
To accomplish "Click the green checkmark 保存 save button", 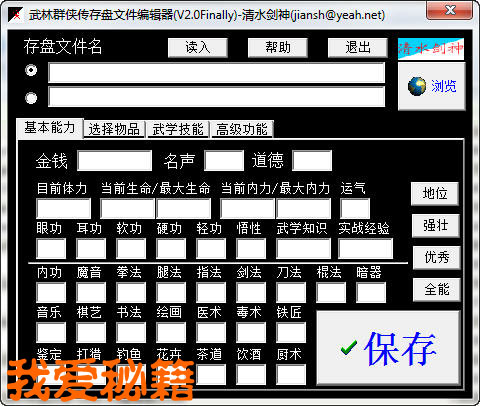I will tap(388, 349).
